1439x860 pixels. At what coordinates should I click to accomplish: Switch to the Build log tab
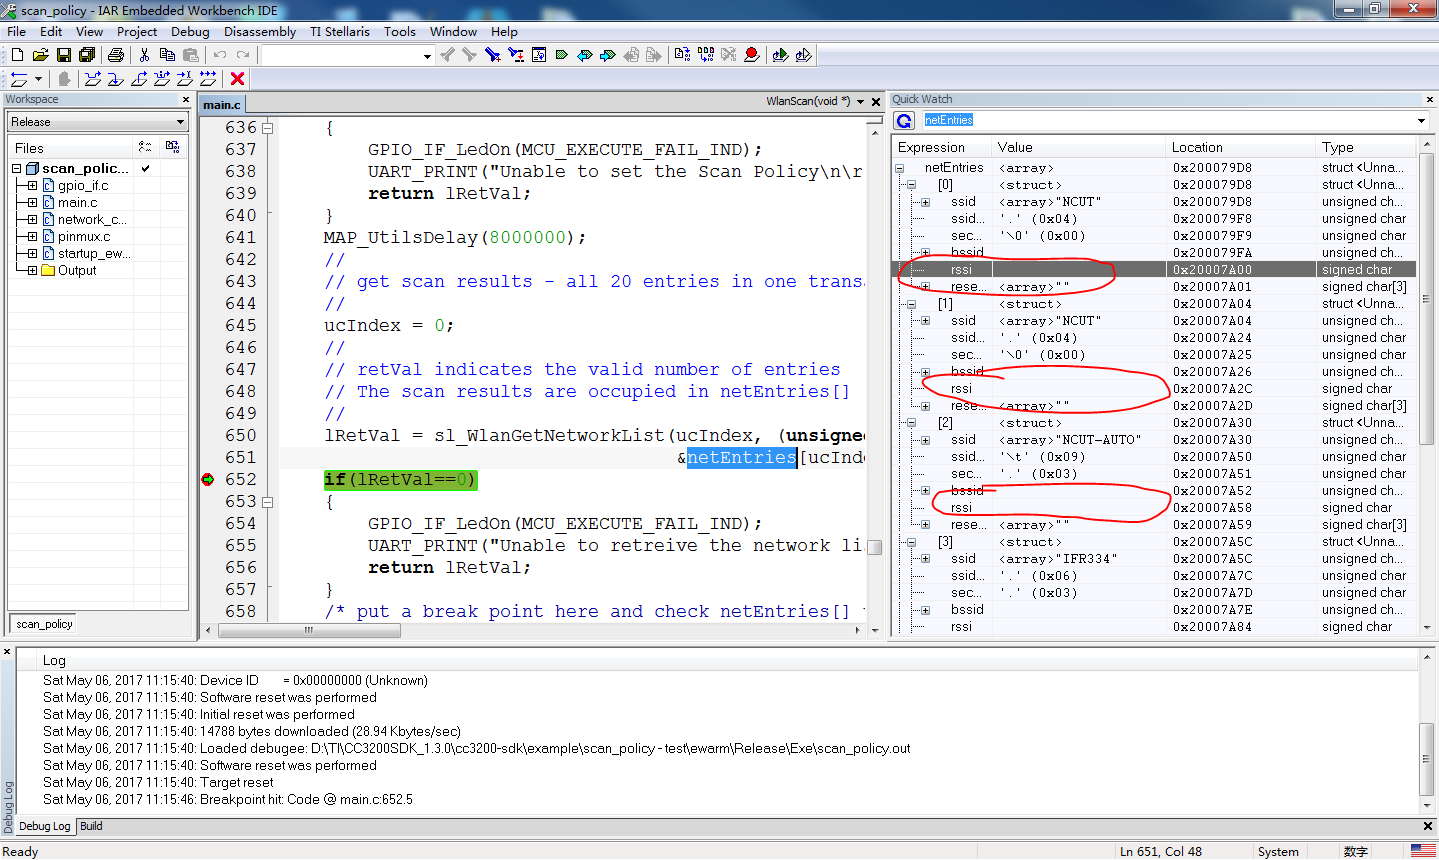pos(91,826)
